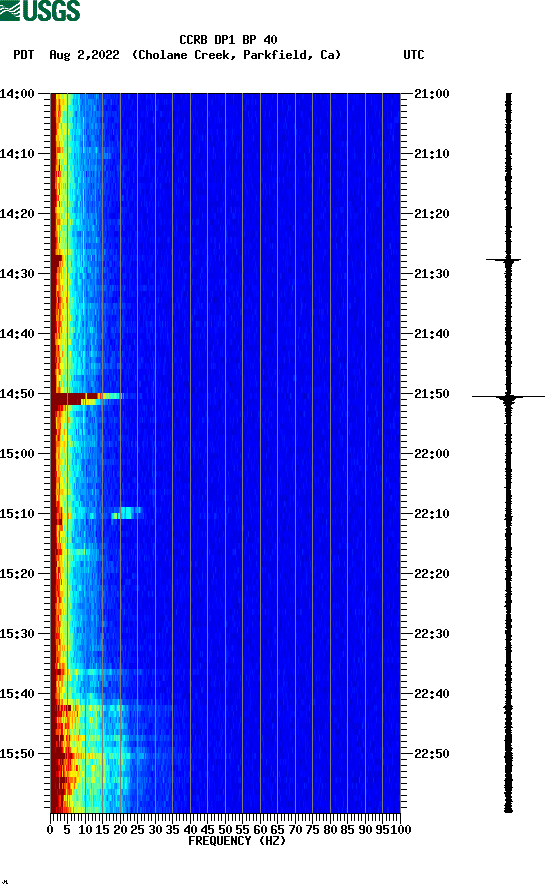Click the 14:00 PDT time label
Viewport: 552px width, 893px height.
[17, 93]
